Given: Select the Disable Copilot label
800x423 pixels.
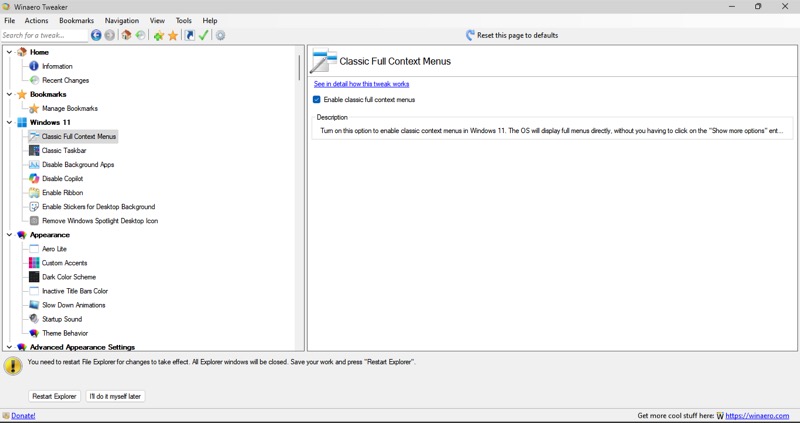Looking at the screenshot, I should 62,179.
